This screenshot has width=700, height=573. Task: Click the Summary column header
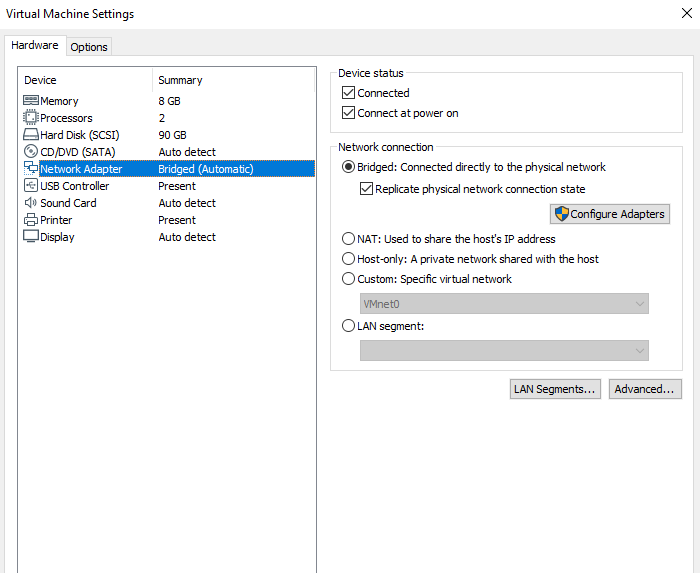point(180,80)
